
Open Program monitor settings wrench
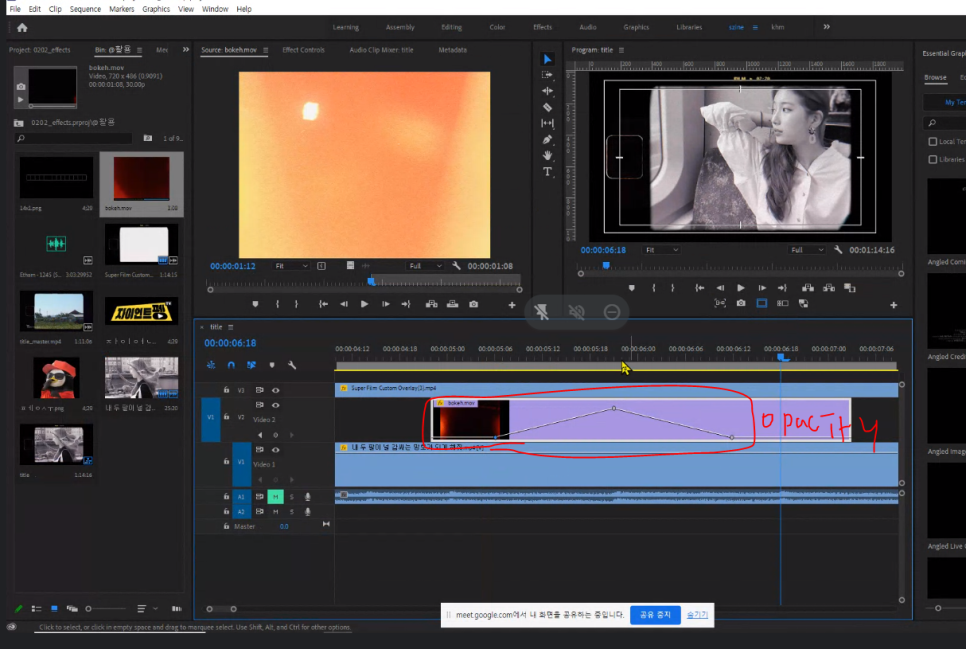[x=838, y=250]
